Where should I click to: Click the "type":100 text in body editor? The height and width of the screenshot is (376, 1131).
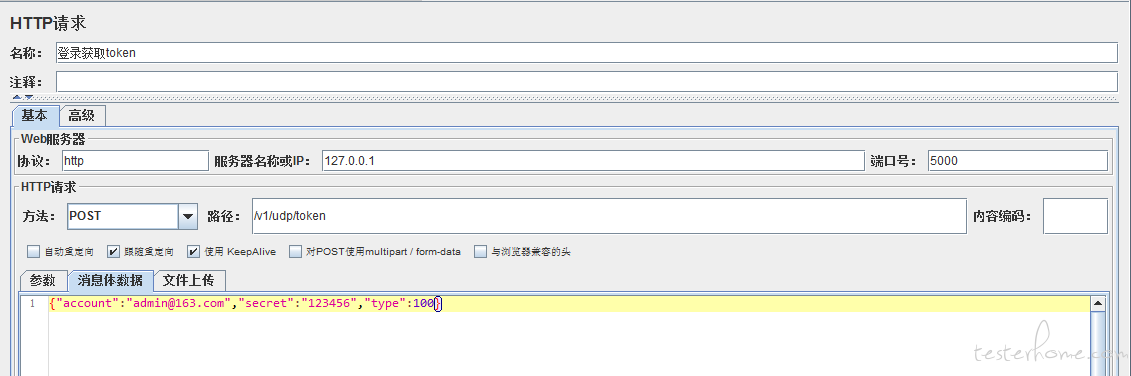[x=399, y=304]
